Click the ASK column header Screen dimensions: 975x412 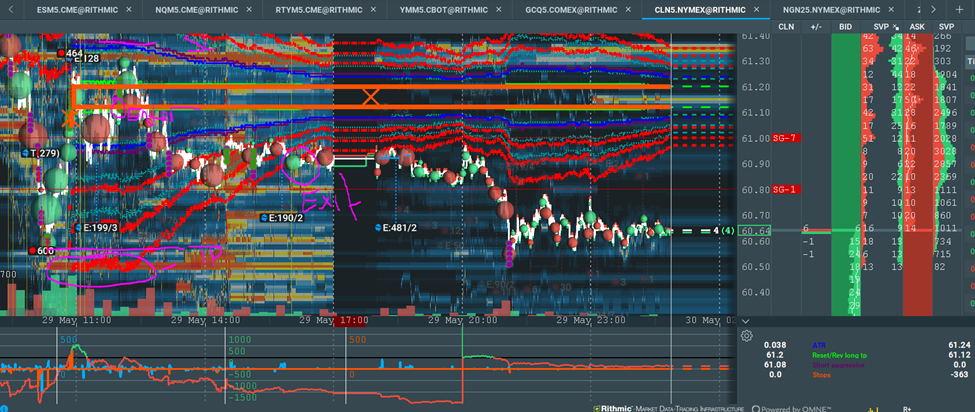tap(917, 27)
